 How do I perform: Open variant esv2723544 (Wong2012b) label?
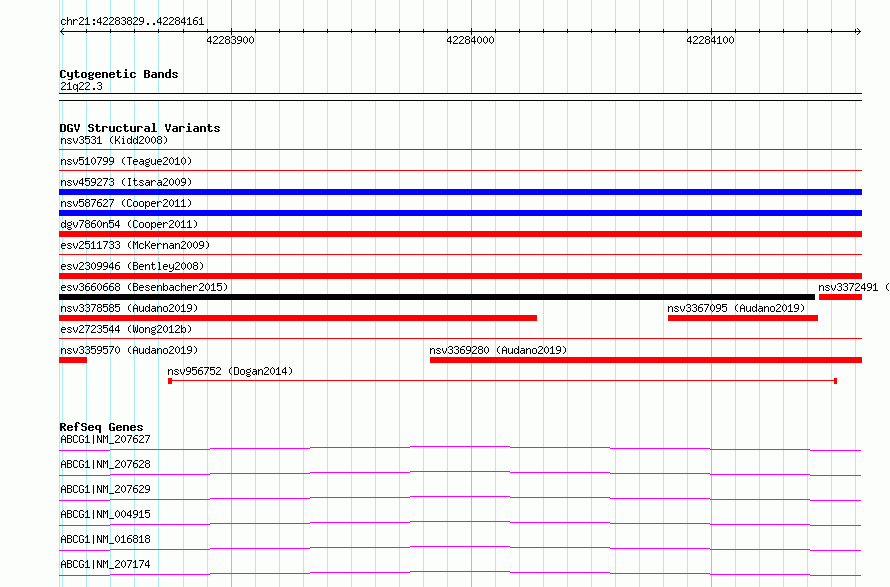tap(126, 329)
